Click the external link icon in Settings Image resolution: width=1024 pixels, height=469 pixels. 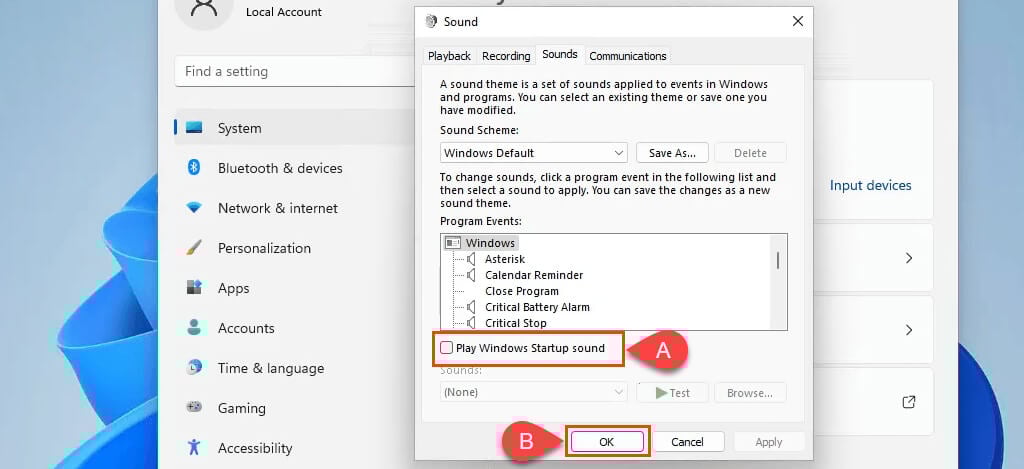[x=908, y=402]
